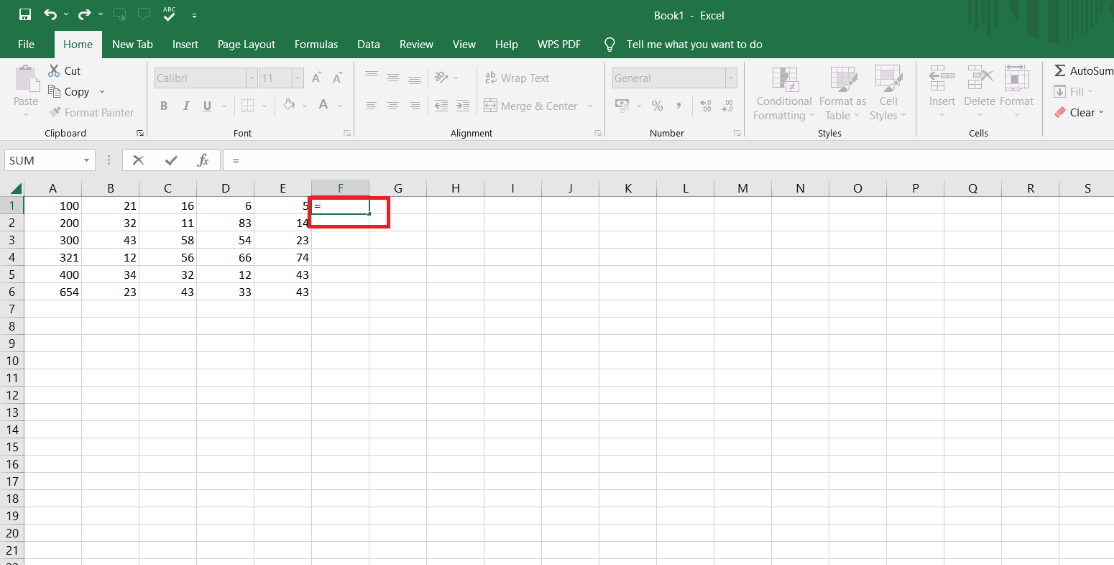Activate the Format Painter
Image resolution: width=1114 pixels, height=565 pixels.
pos(91,112)
